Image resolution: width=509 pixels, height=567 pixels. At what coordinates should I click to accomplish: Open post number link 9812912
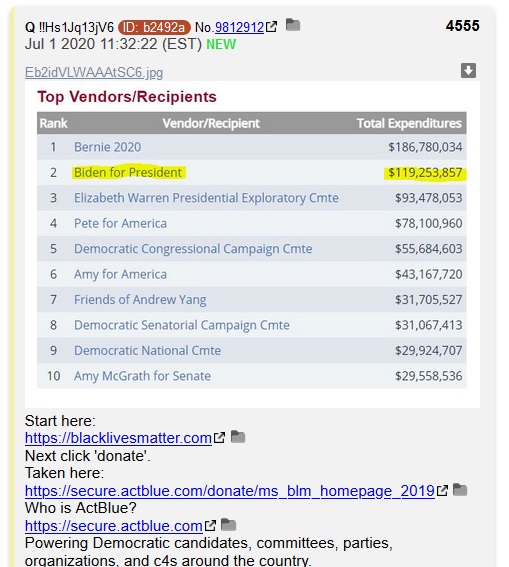pyautogui.click(x=239, y=27)
